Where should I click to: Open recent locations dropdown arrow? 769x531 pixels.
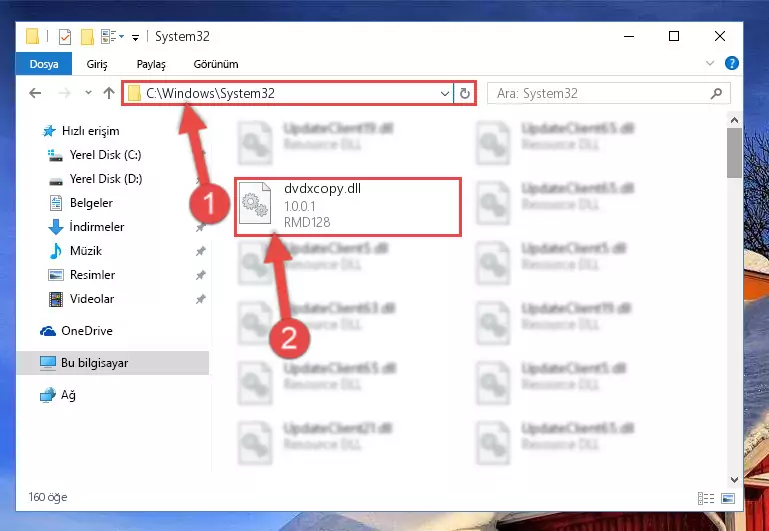(x=88, y=93)
